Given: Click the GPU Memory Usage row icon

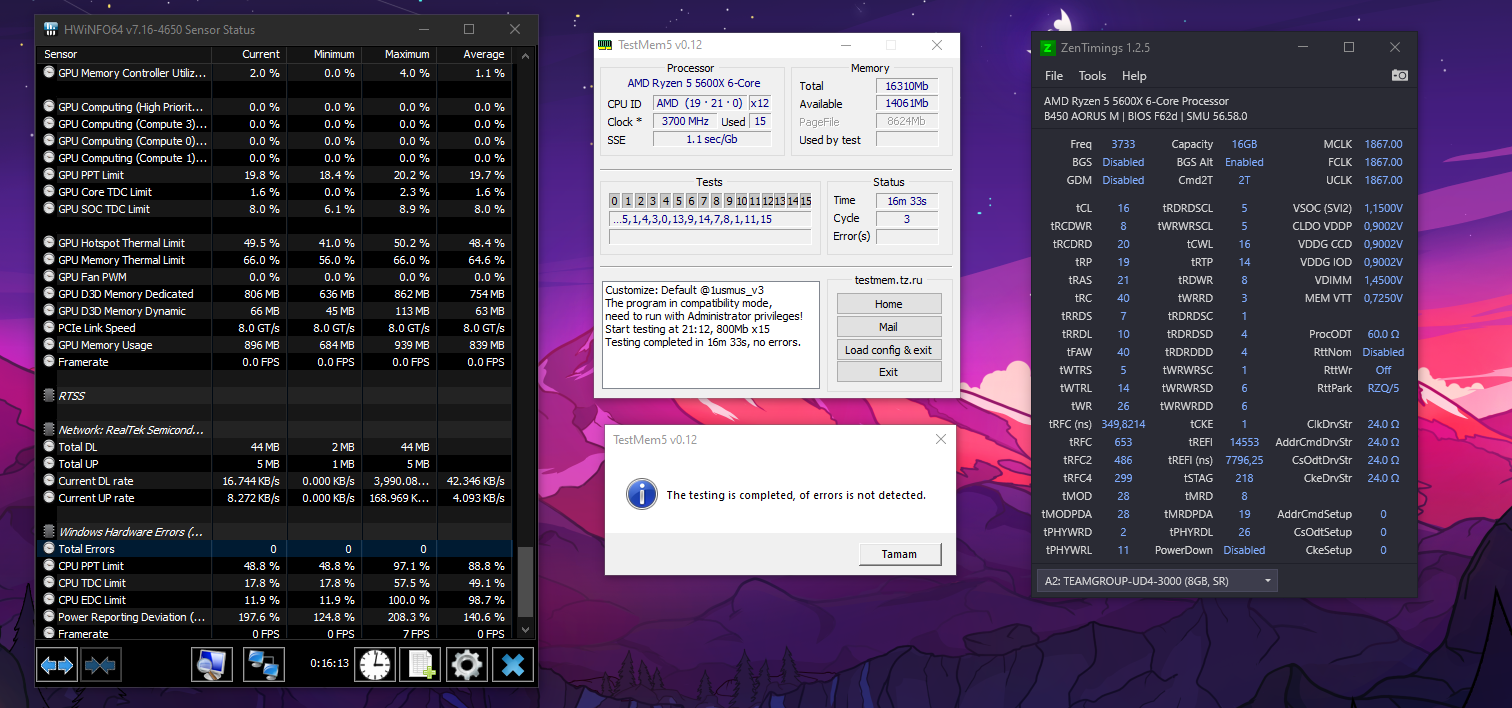Looking at the screenshot, I should [x=50, y=345].
